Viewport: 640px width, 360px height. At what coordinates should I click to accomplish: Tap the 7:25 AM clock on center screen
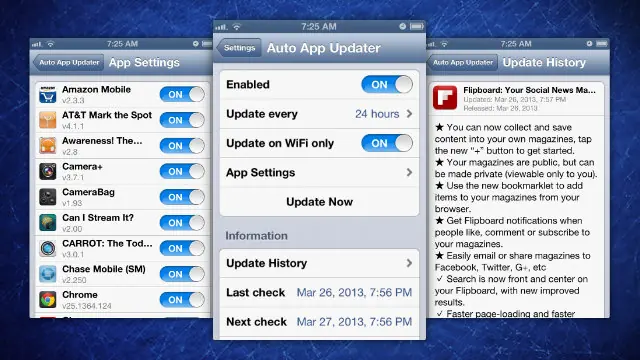coord(319,27)
